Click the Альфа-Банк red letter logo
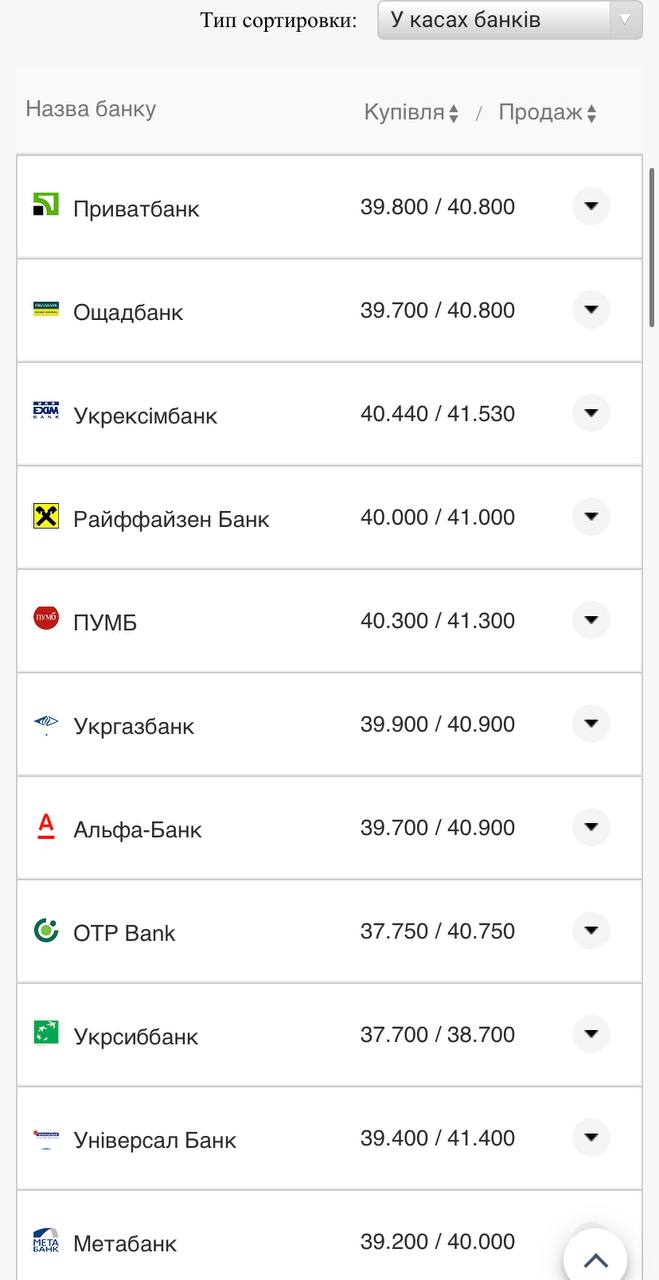Screen dimensions: 659x1280 pos(46,826)
